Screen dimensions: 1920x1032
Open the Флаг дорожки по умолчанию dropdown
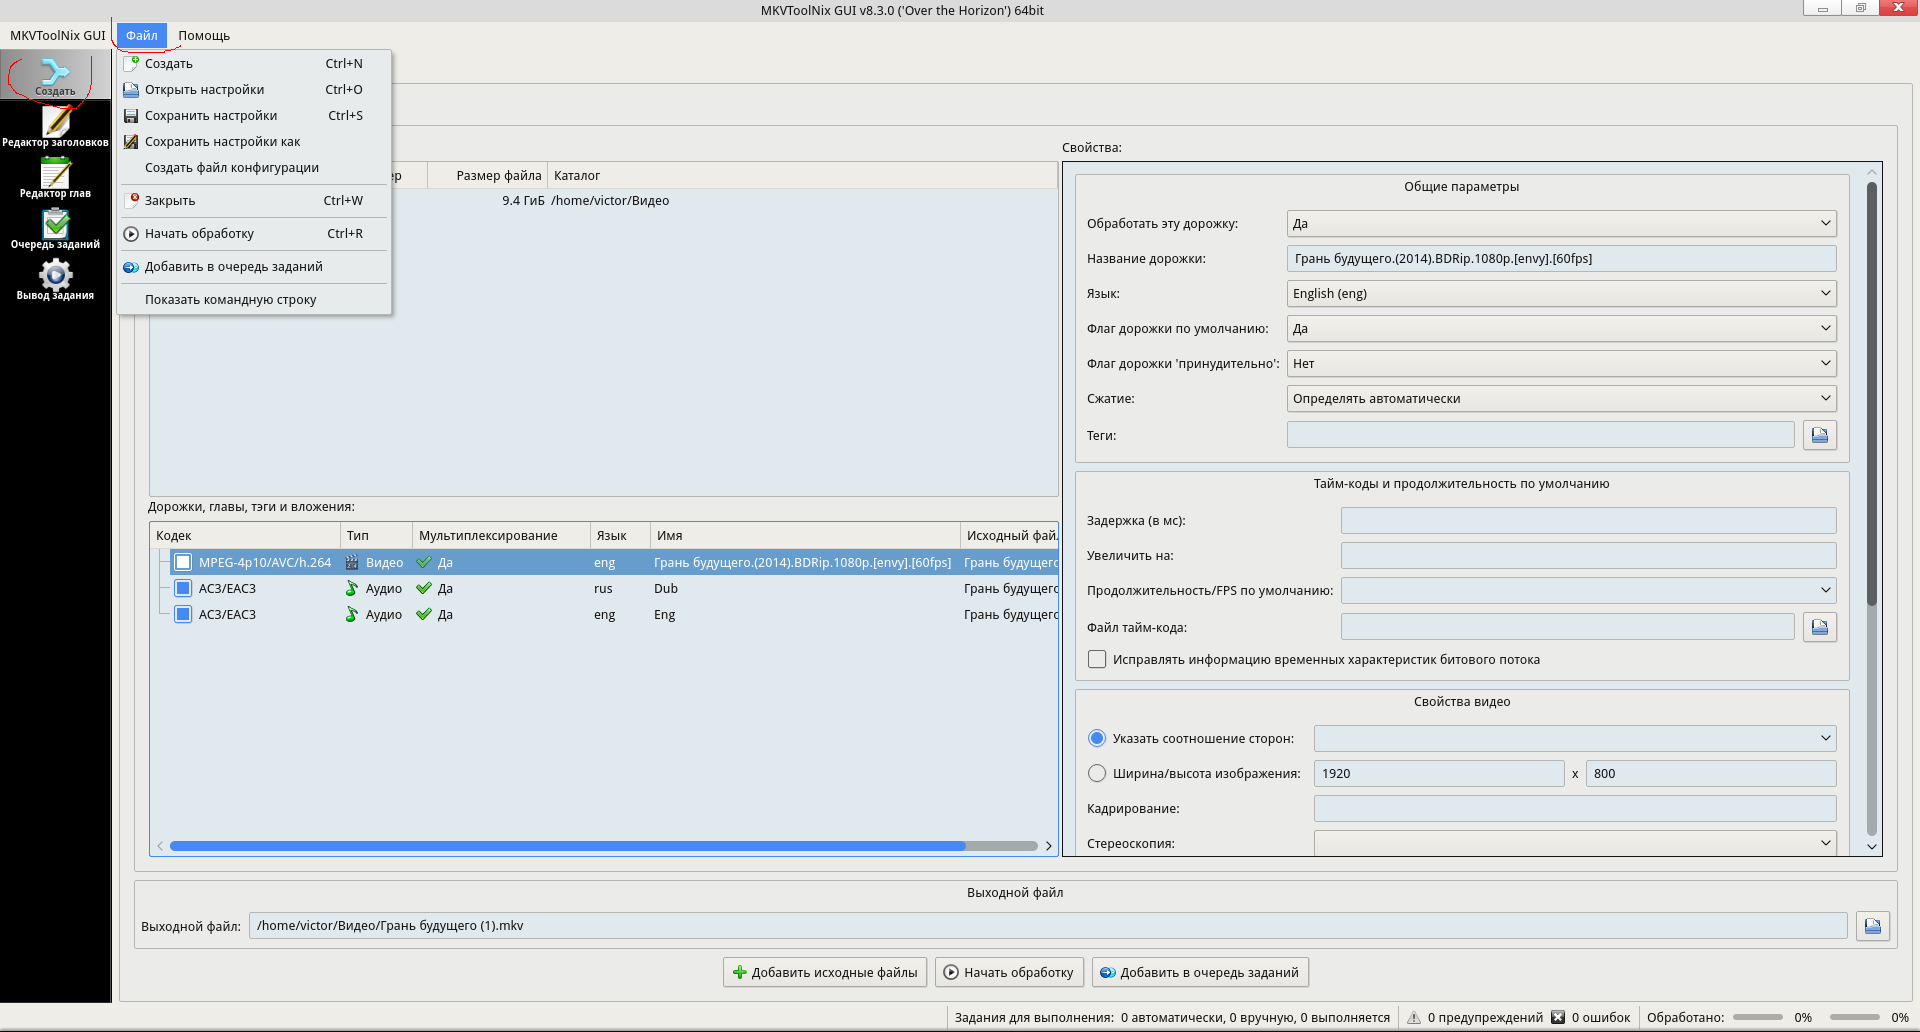(x=1560, y=329)
